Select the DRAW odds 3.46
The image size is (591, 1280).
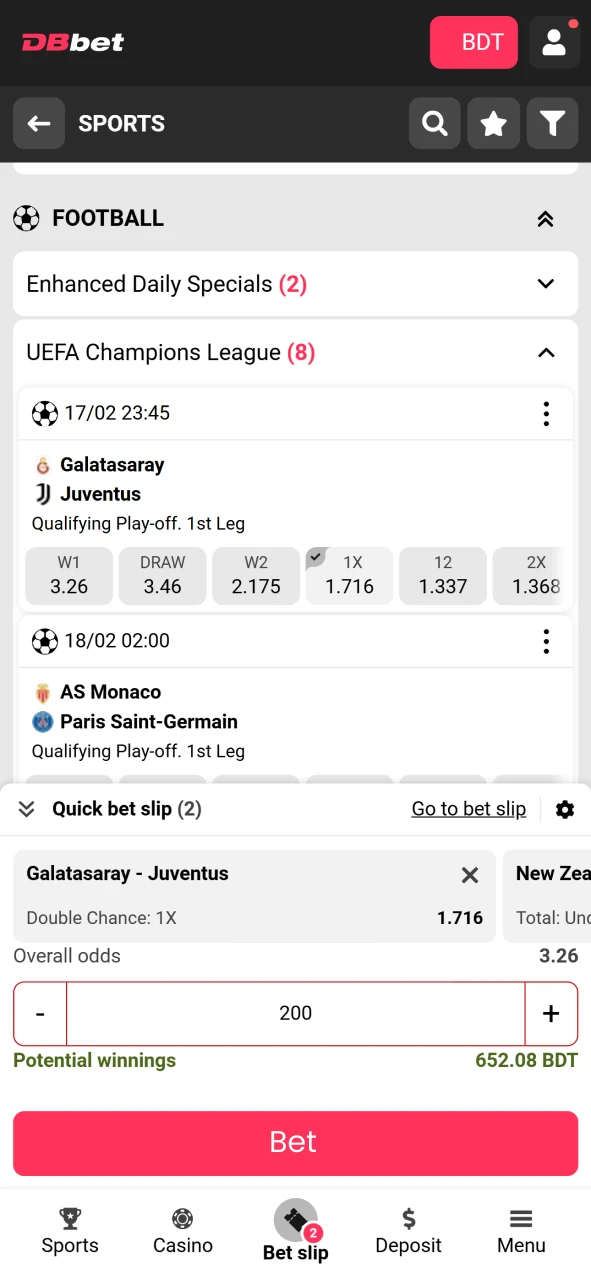click(162, 576)
